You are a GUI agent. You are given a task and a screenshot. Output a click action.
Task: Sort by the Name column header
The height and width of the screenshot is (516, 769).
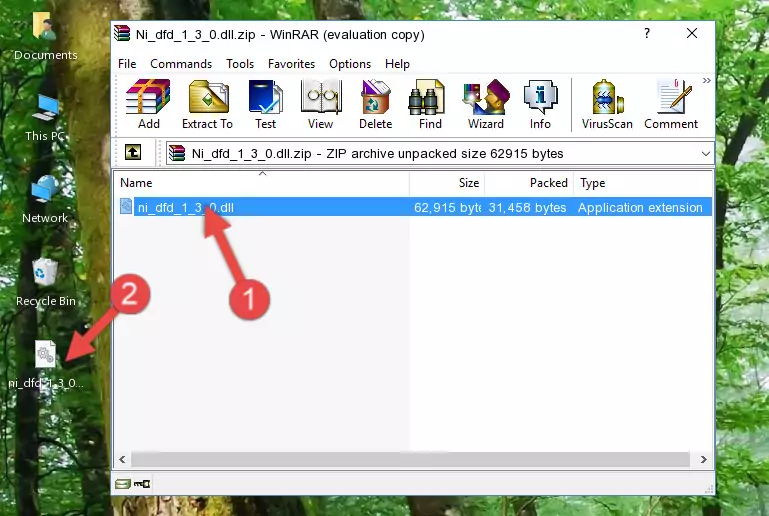pos(262,183)
